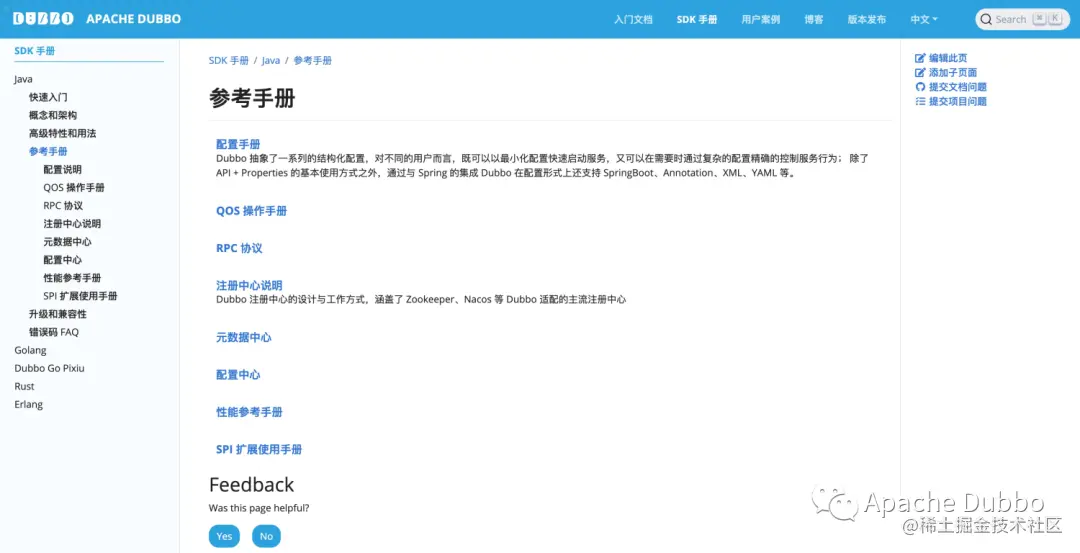Select Golang in the sidebar
Image resolution: width=1080 pixels, height=553 pixels.
click(30, 350)
